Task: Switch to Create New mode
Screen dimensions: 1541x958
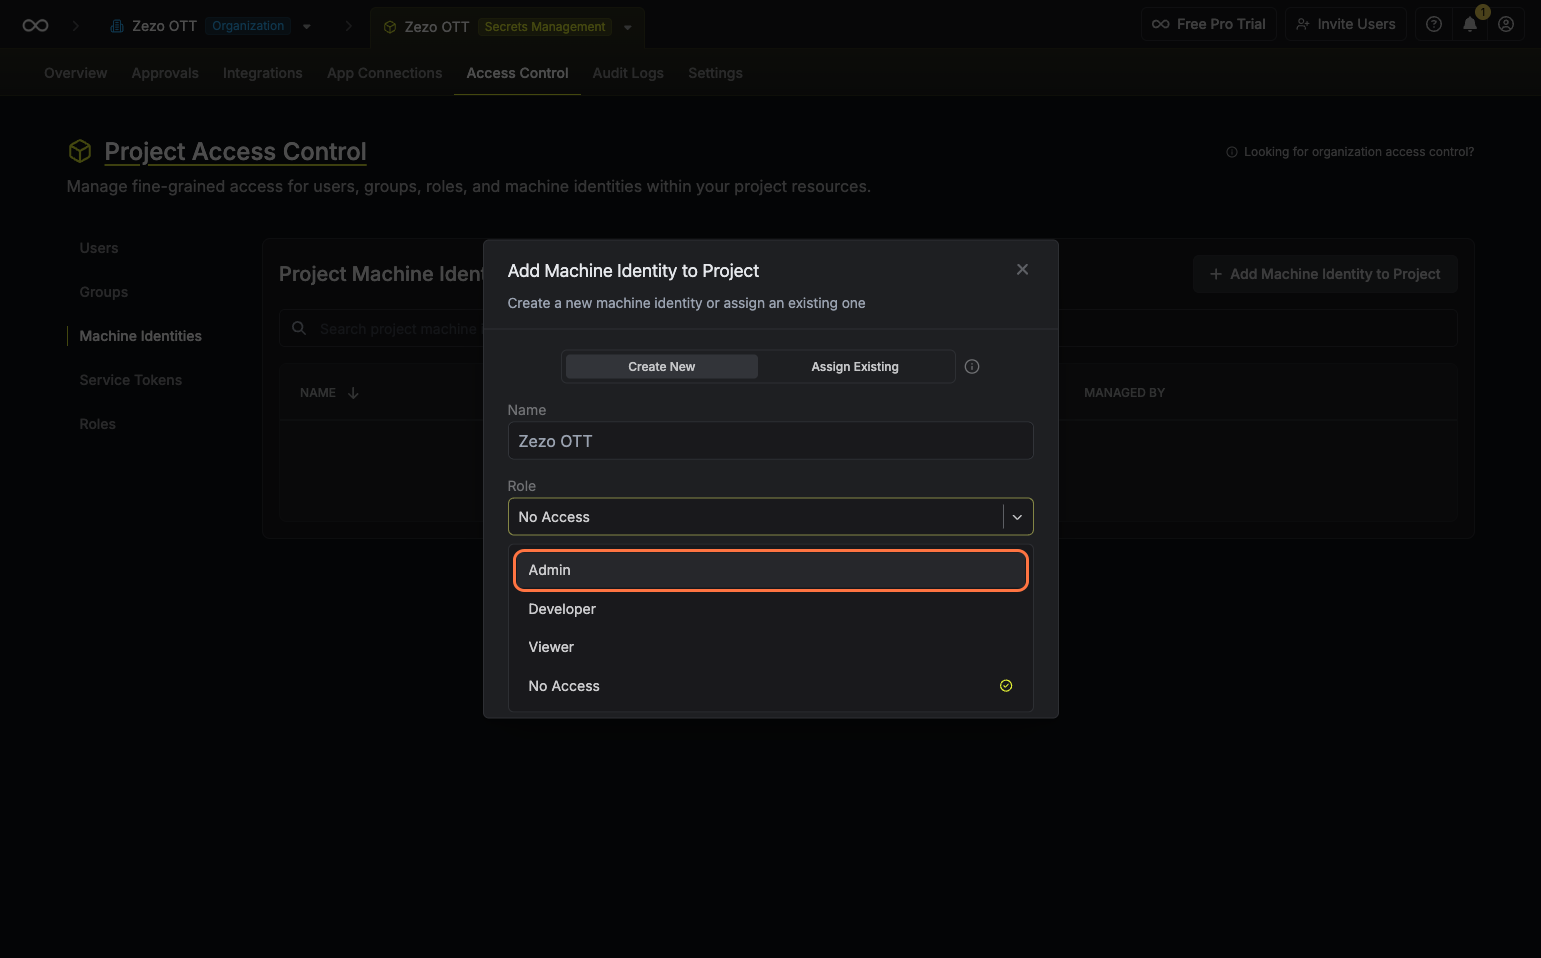Action: click(661, 367)
